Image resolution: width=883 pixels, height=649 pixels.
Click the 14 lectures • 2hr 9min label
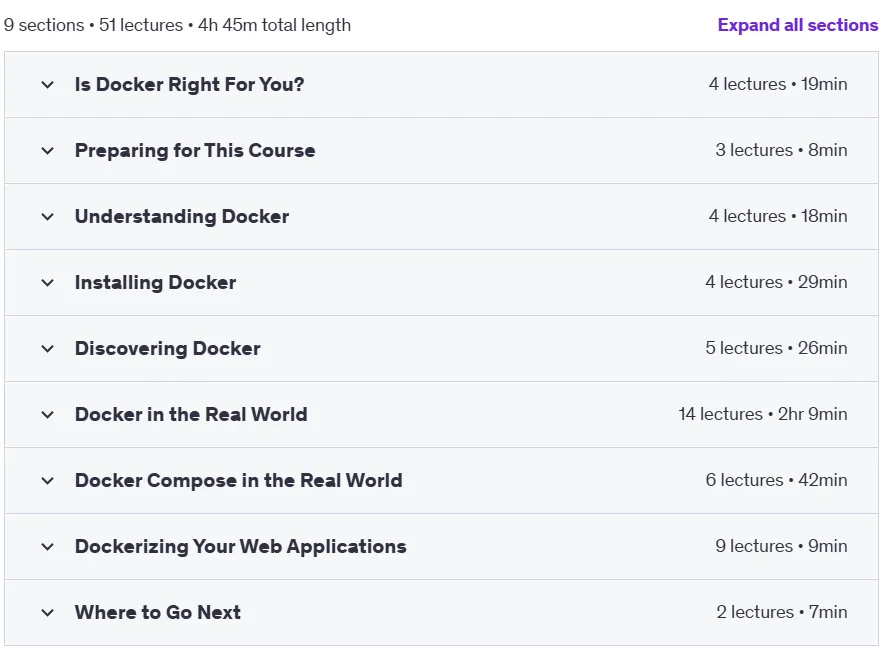click(762, 414)
